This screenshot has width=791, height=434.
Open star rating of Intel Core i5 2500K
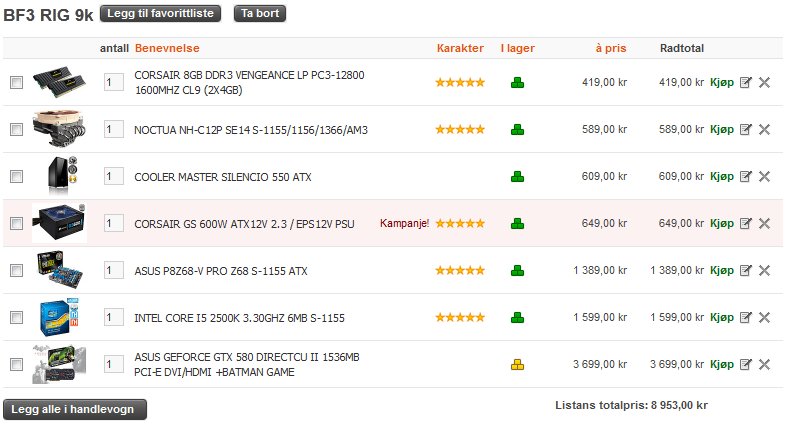click(x=460, y=317)
